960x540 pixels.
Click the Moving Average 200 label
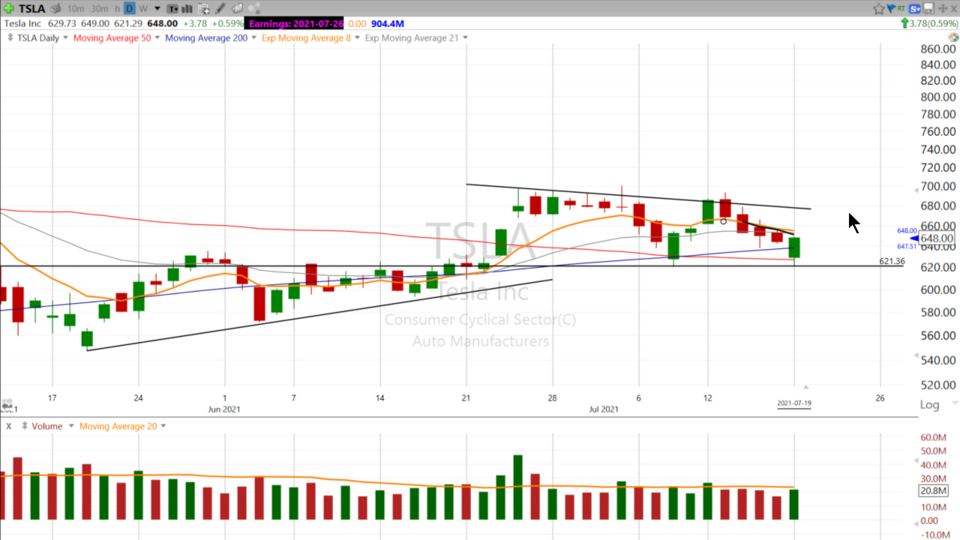[x=206, y=38]
